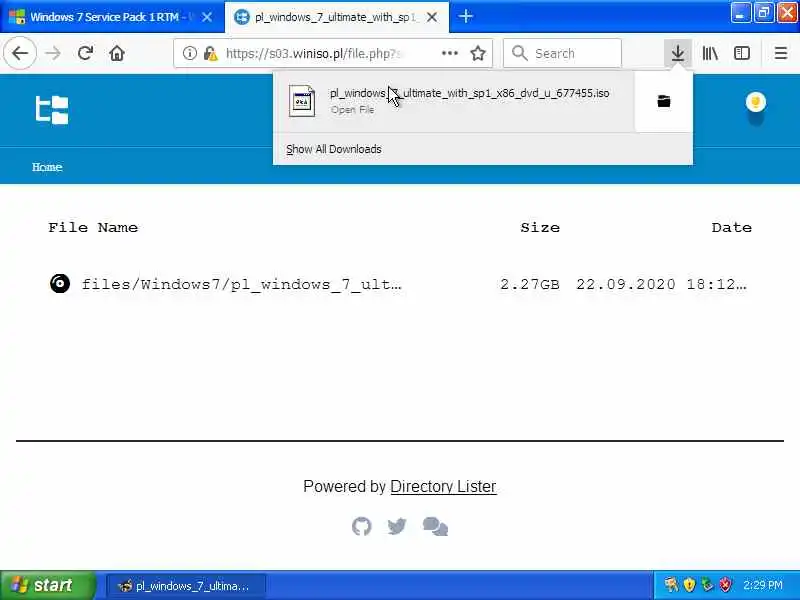Click the Directory Lister logo in header

click(52, 110)
